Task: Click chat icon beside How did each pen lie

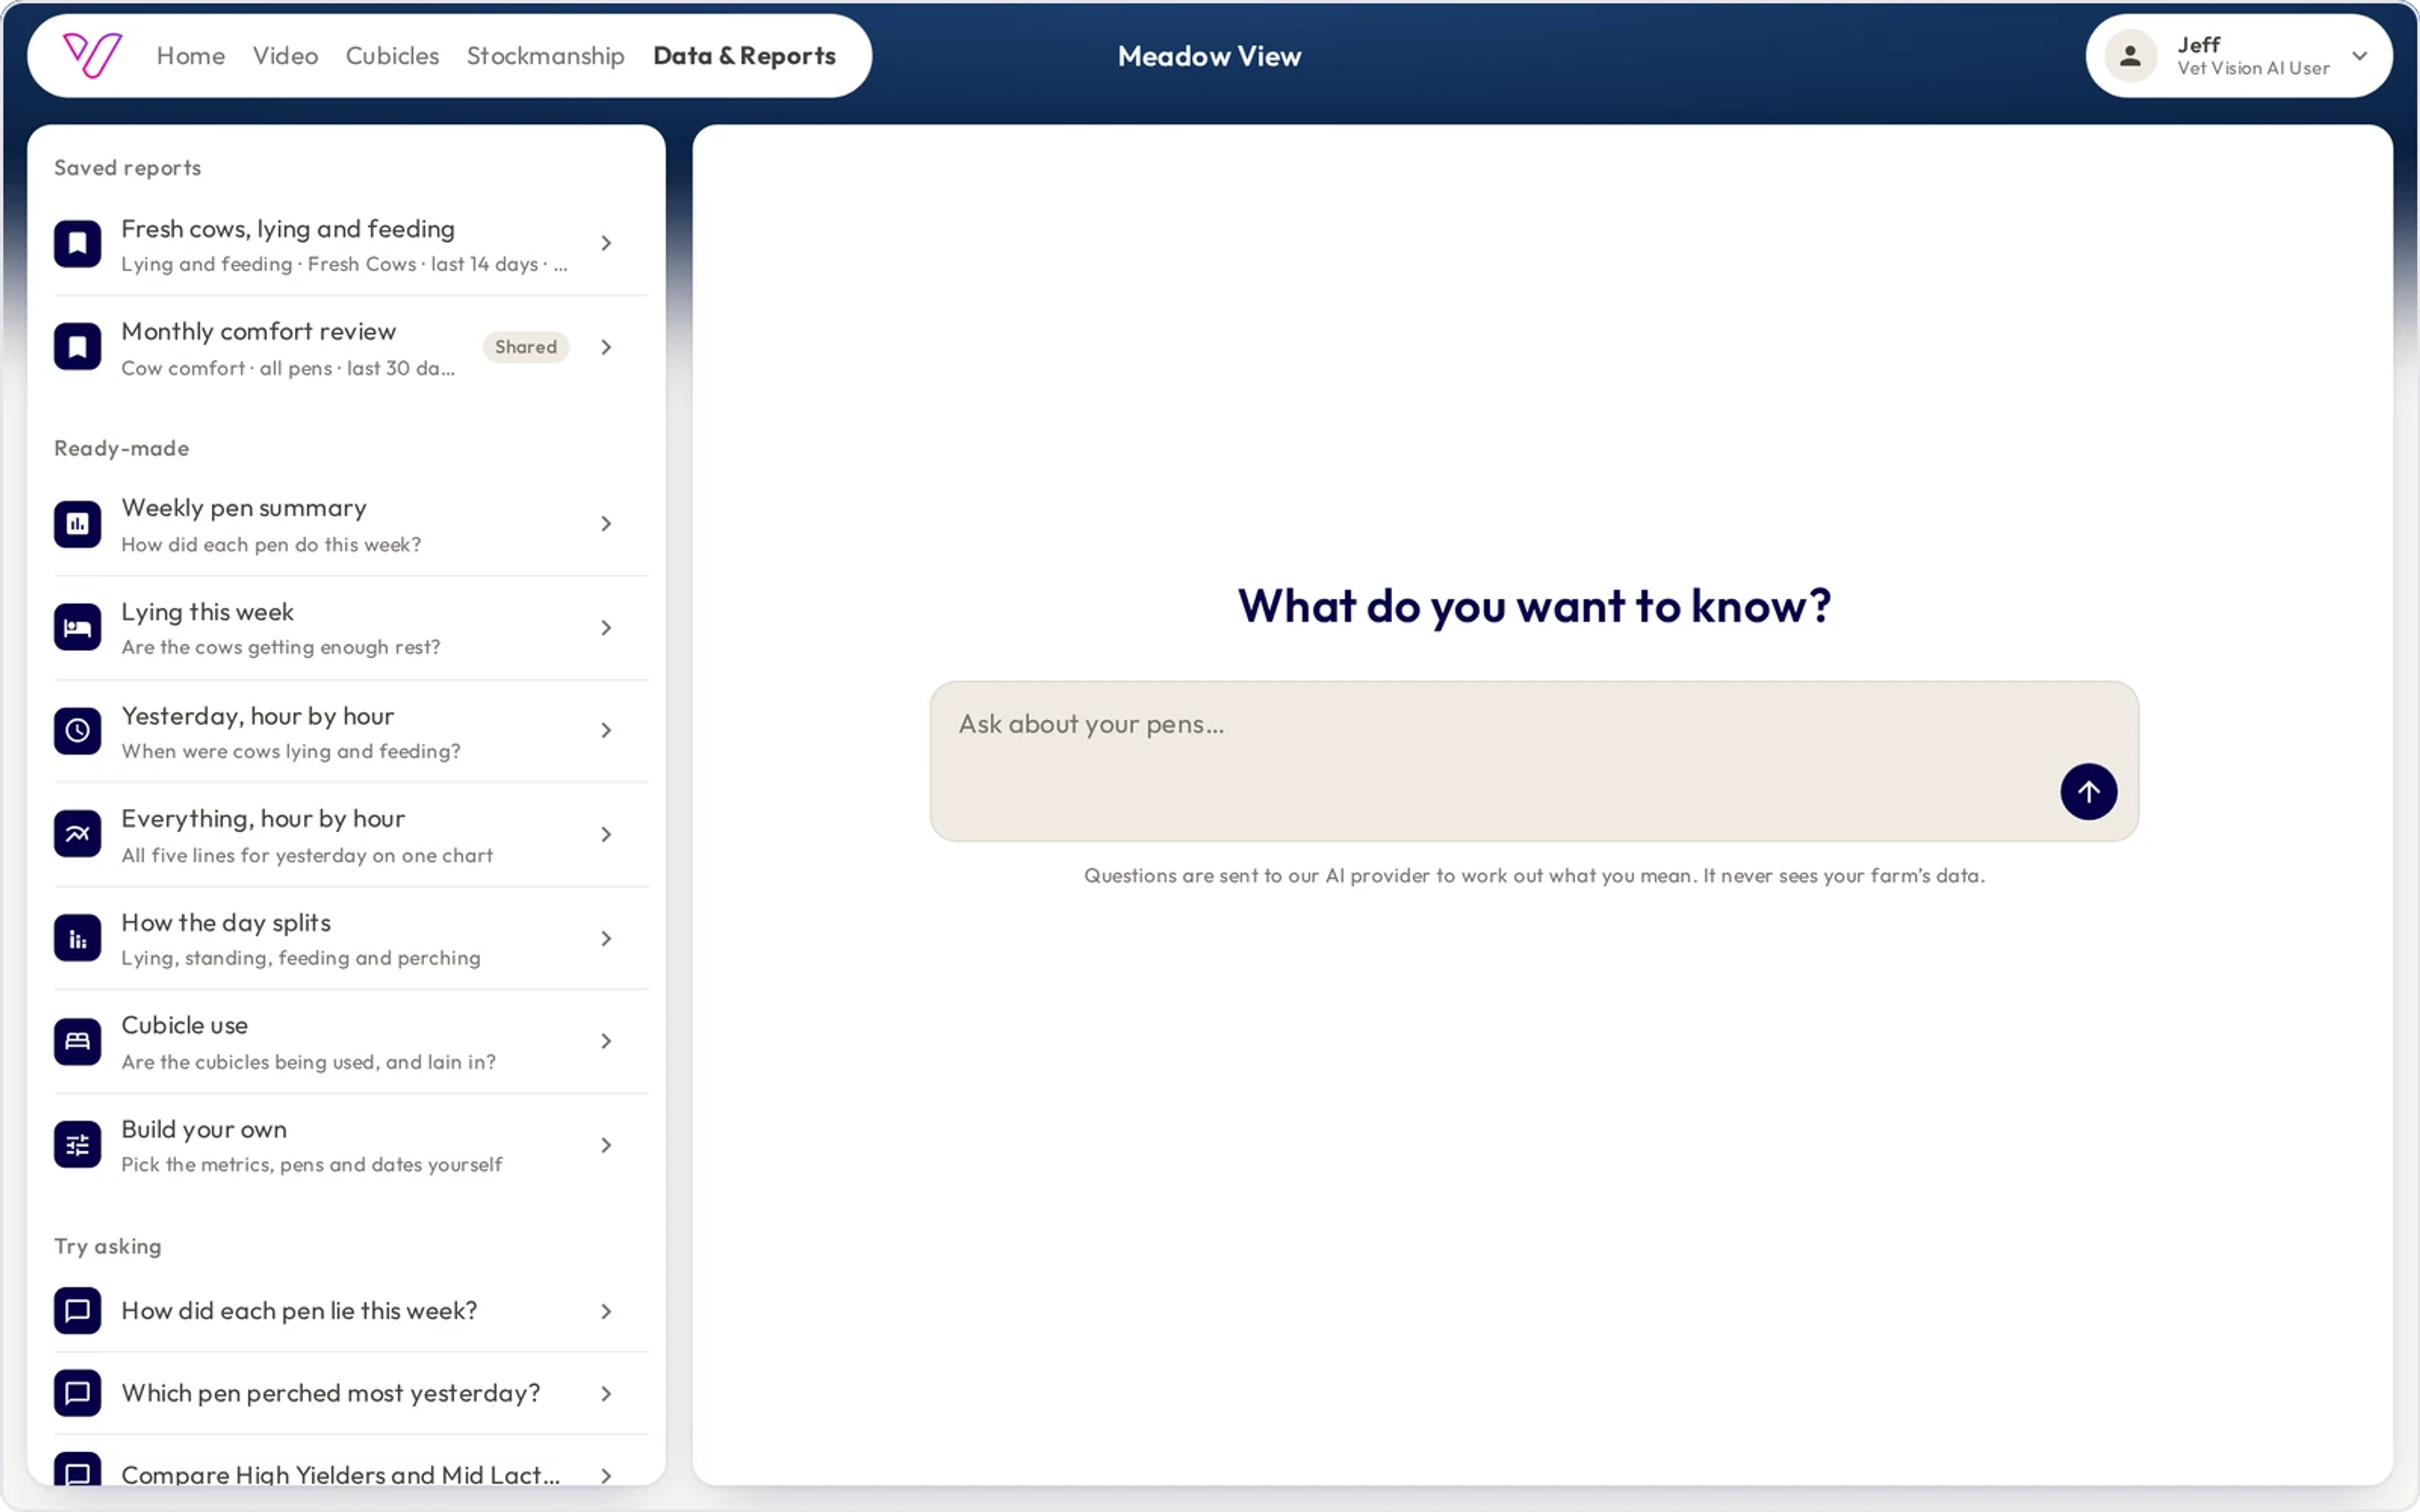Action: pos(77,1311)
